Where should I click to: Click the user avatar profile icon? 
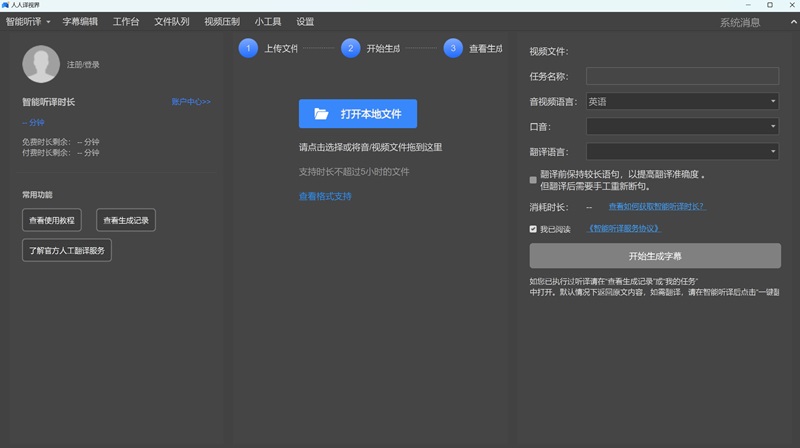pos(41,64)
